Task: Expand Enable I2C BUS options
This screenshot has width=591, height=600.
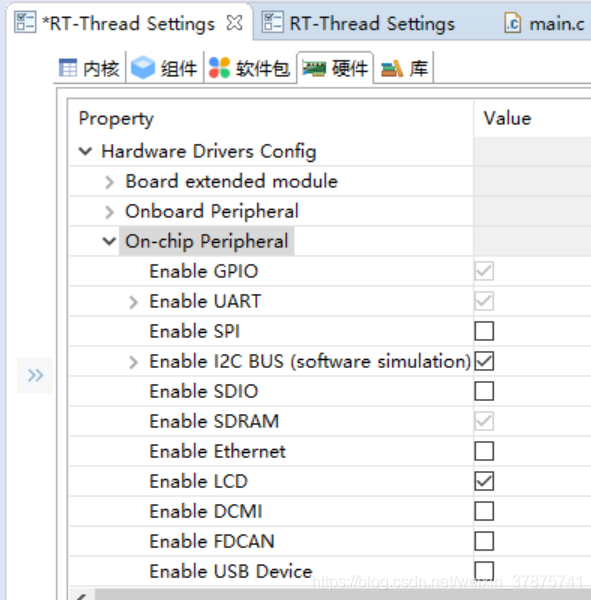Action: coord(133,362)
